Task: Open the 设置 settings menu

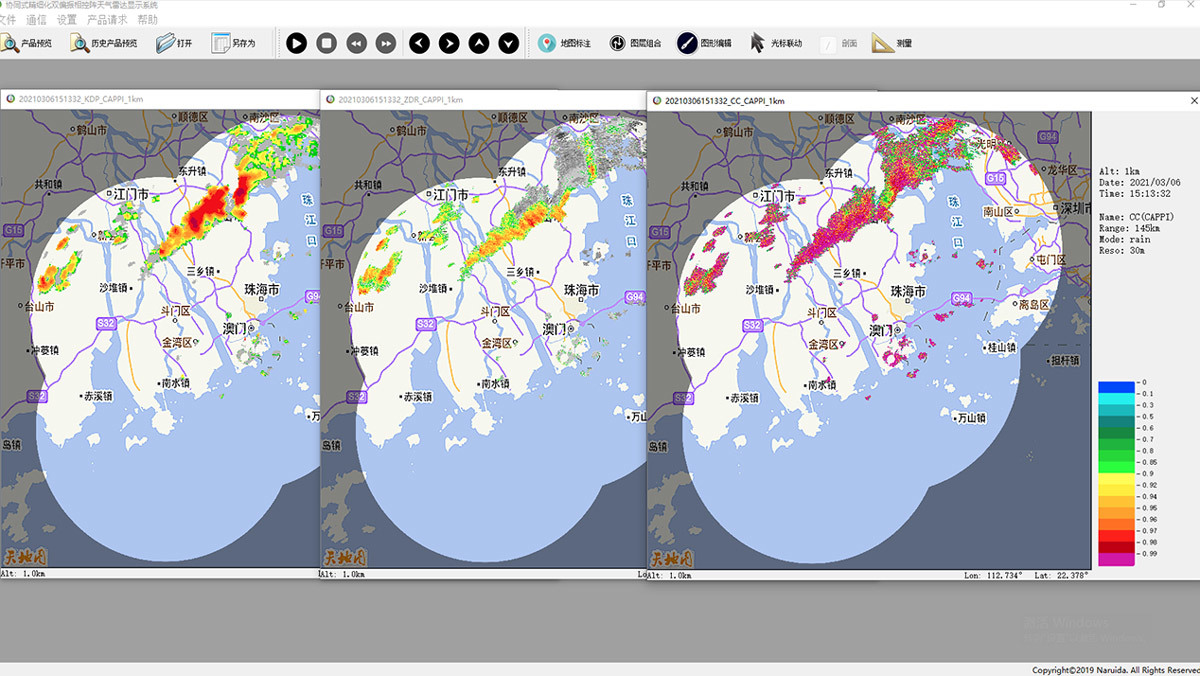Action: coord(67,20)
